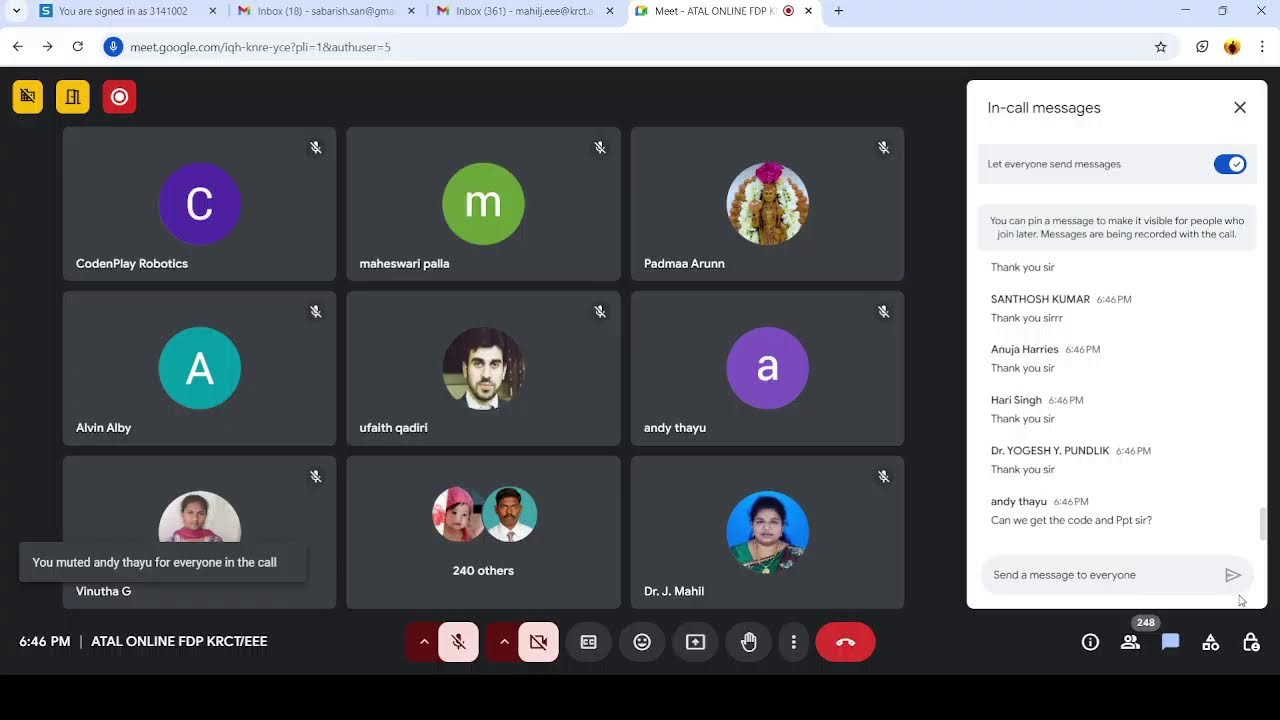Screen dimensions: 1280x720
Task: Click the yellow attendance extension icon
Action: point(73,97)
